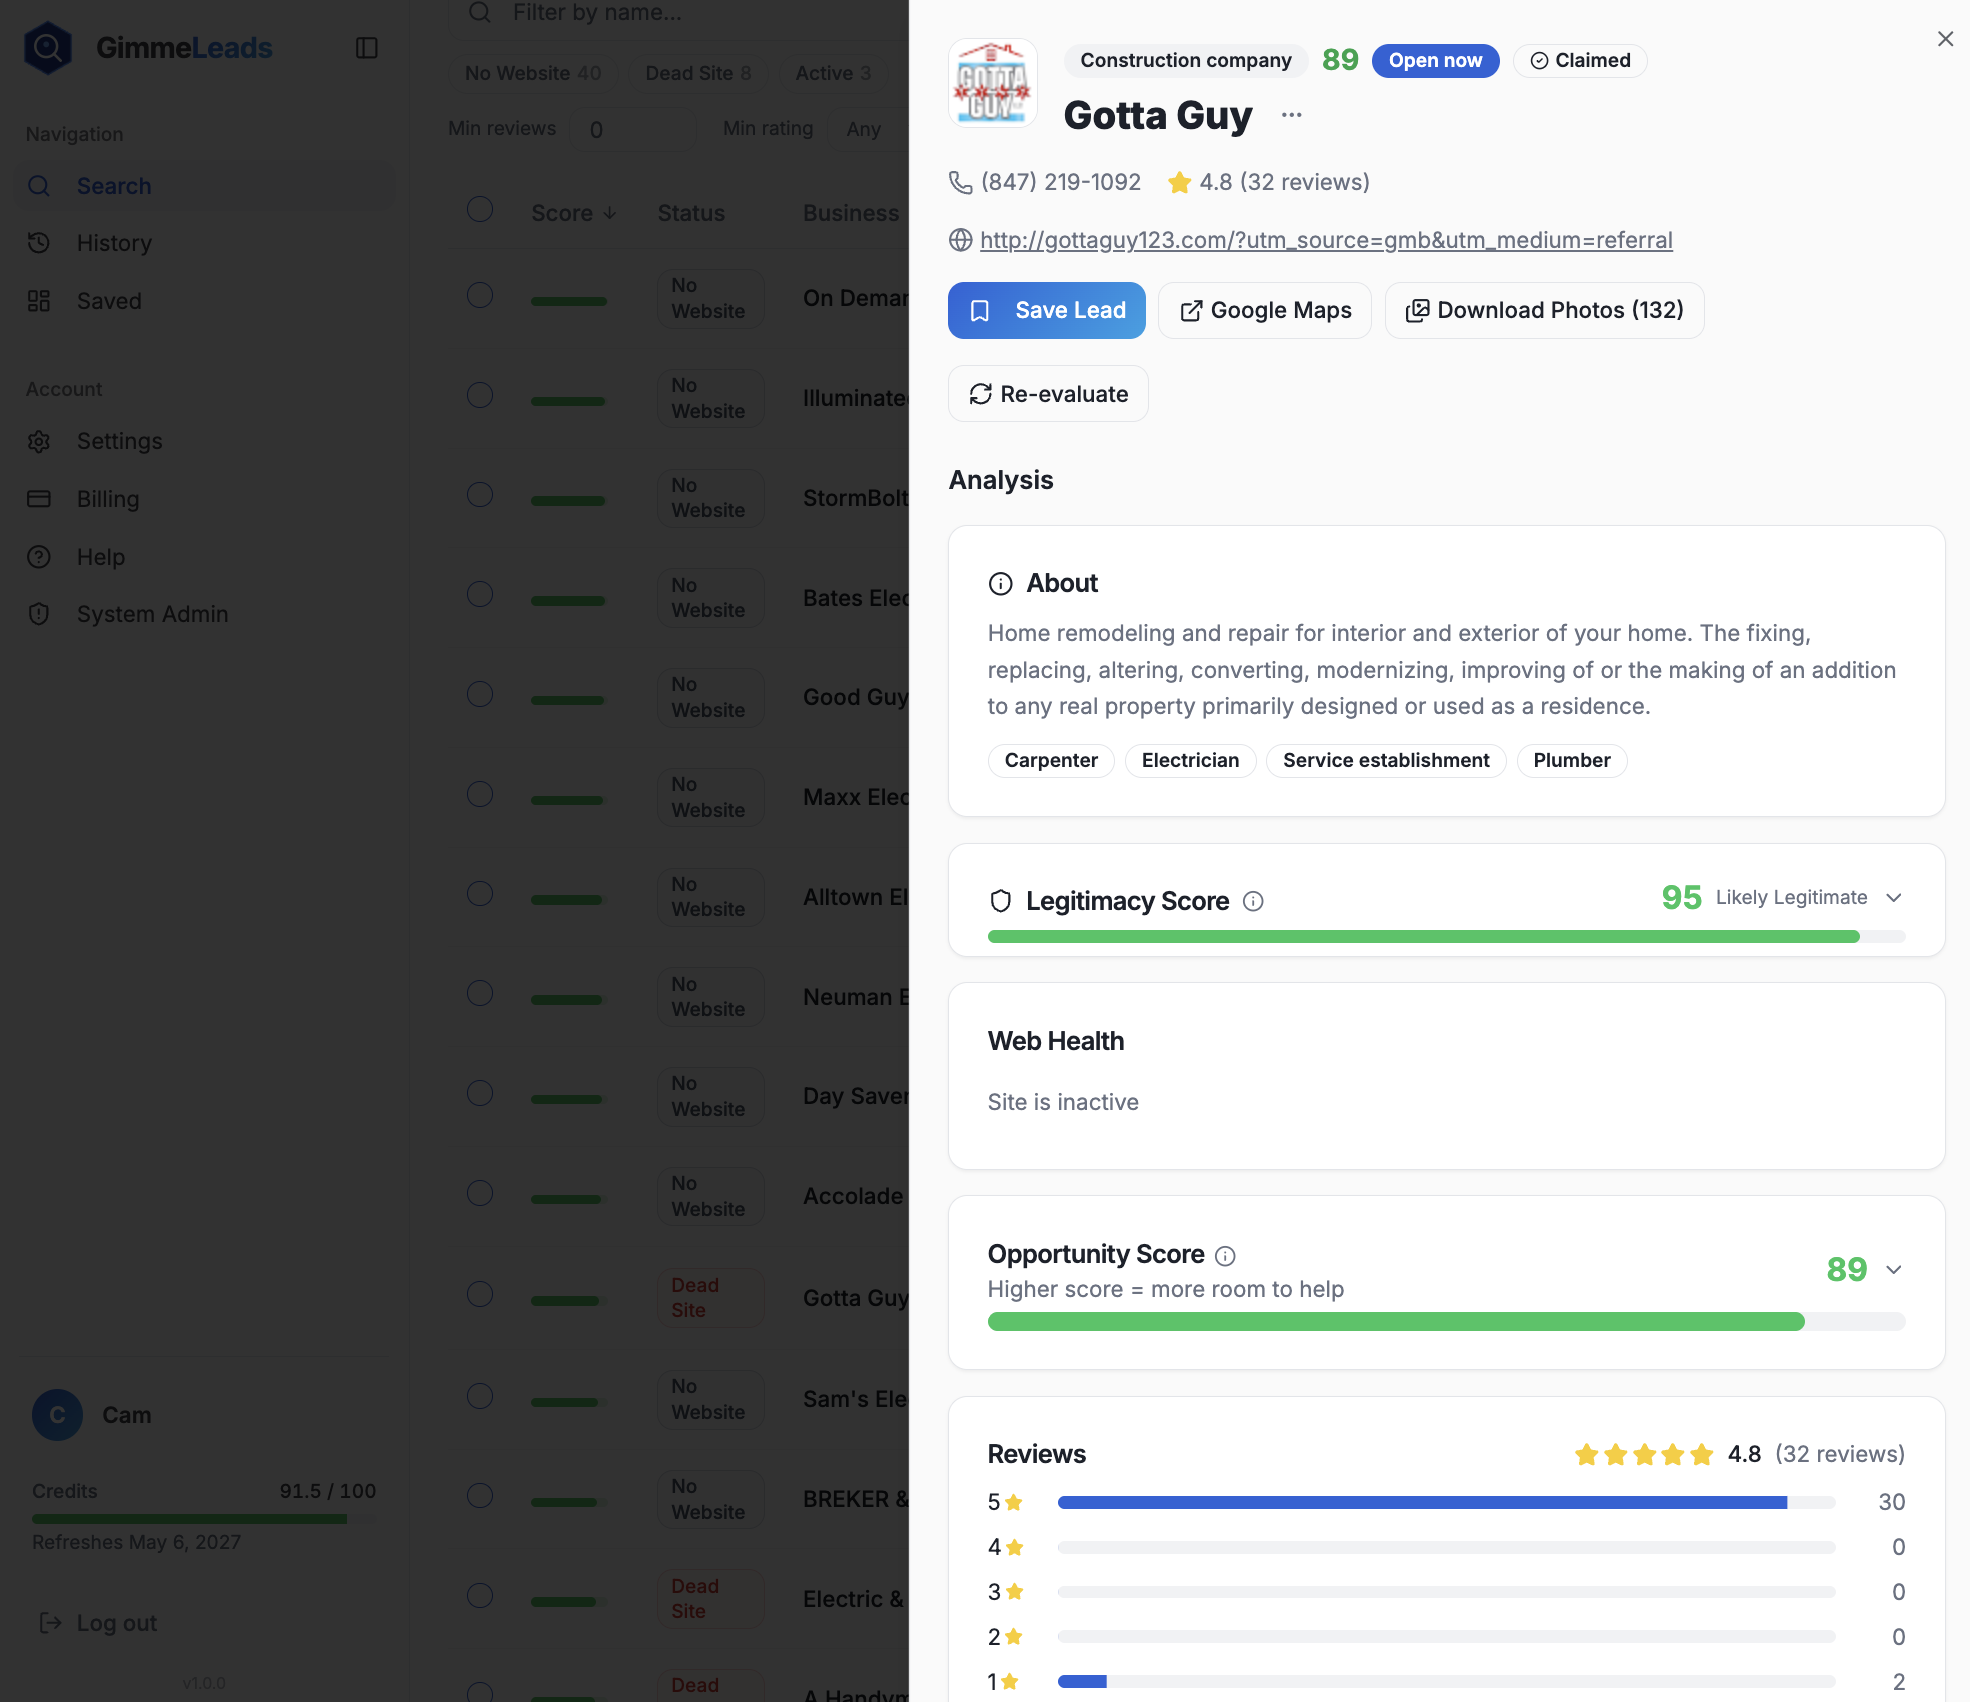The width and height of the screenshot is (1970, 1702).
Task: Click the Open now badge
Action: pos(1435,60)
